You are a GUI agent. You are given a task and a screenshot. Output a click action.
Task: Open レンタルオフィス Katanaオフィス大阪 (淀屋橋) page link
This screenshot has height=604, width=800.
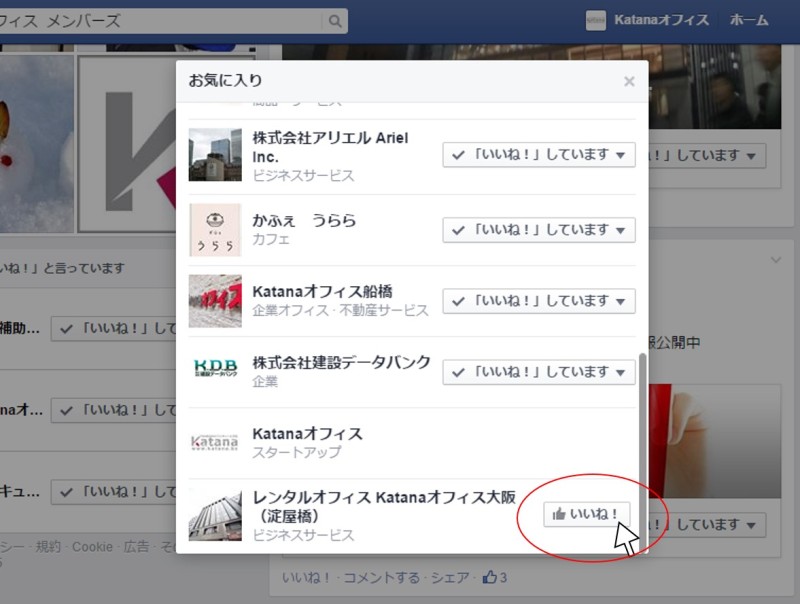(x=384, y=507)
